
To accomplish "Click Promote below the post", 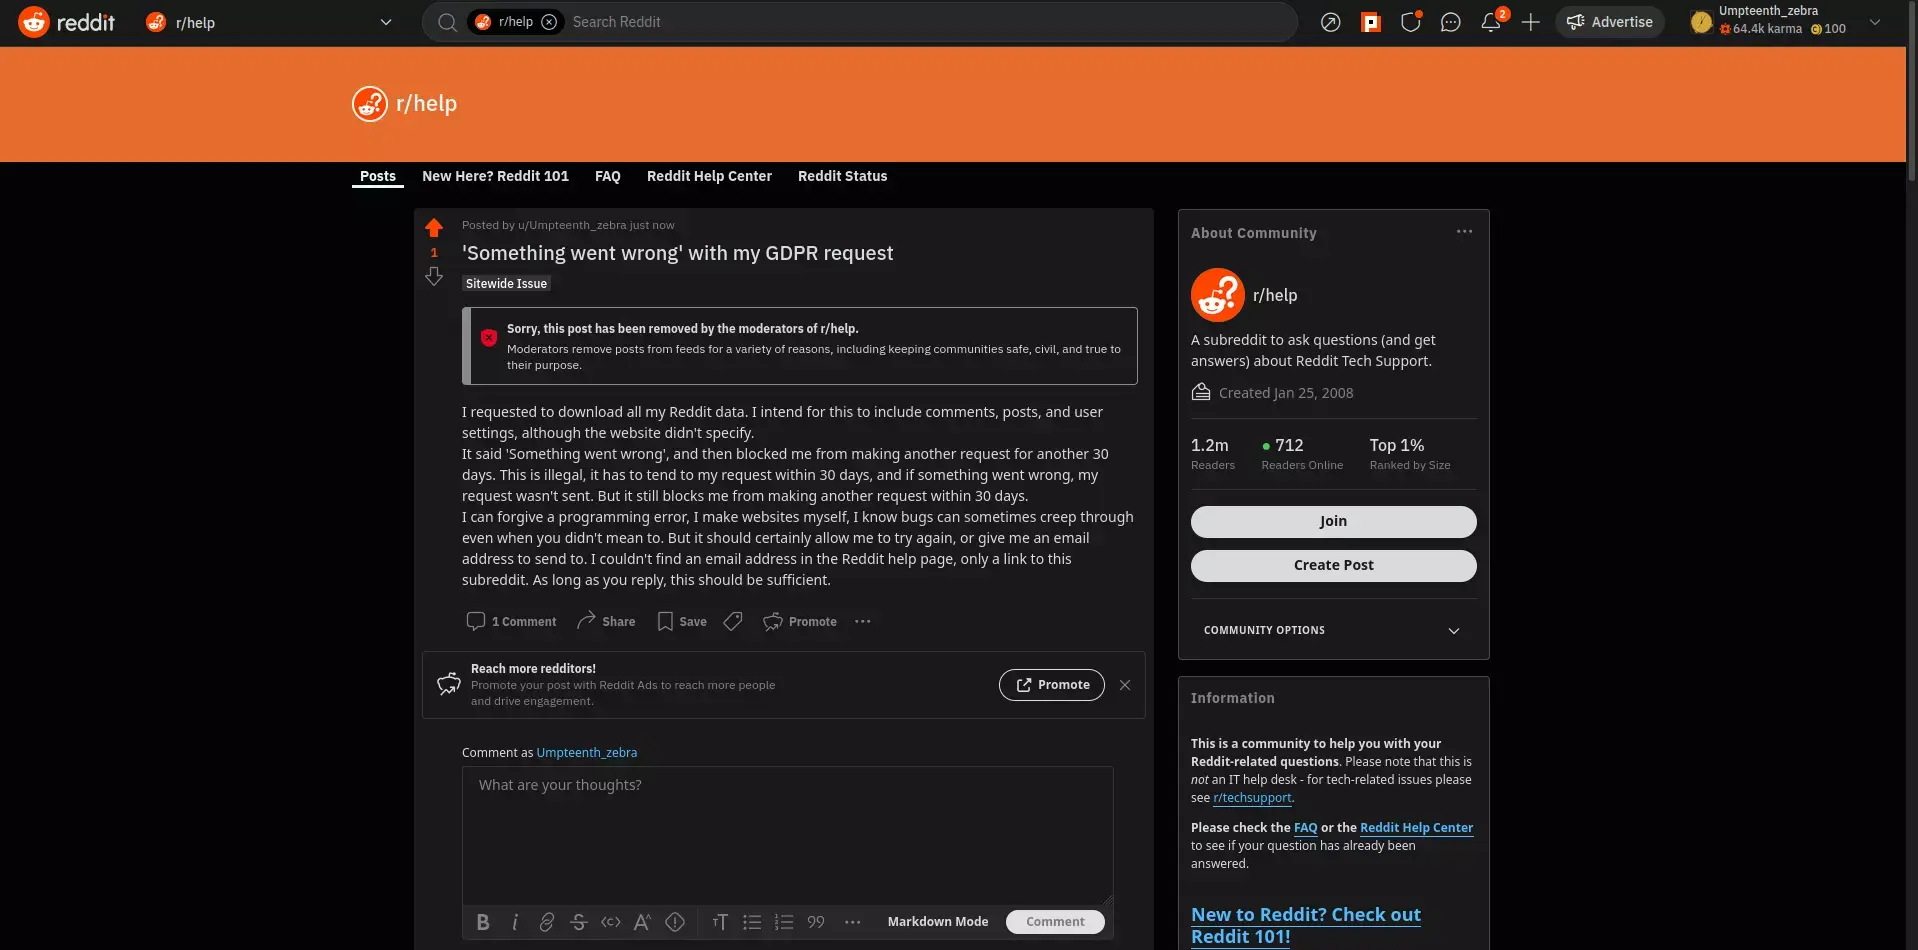I will coord(800,621).
